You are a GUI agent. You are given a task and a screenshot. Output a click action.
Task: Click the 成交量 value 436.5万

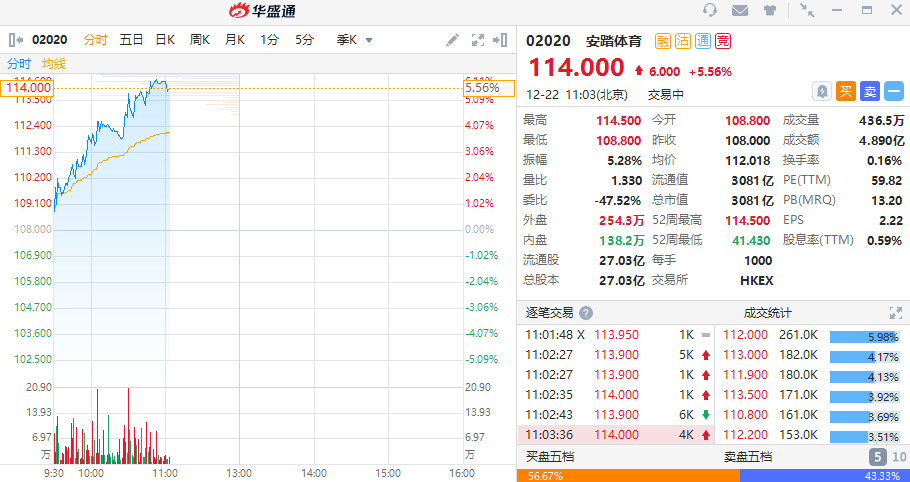click(x=882, y=121)
